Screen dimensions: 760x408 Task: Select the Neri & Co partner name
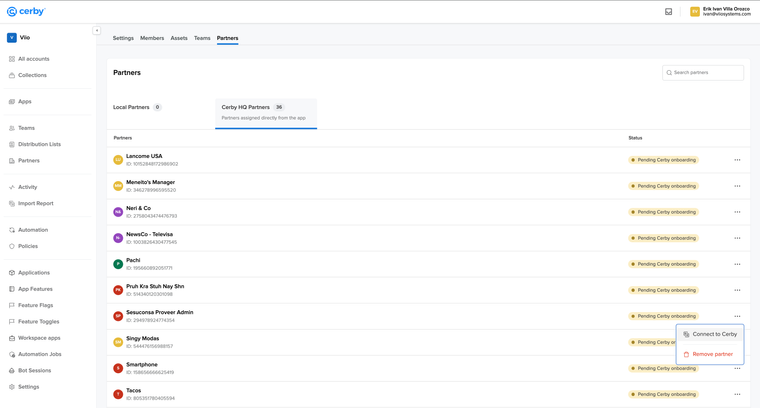[138, 208]
